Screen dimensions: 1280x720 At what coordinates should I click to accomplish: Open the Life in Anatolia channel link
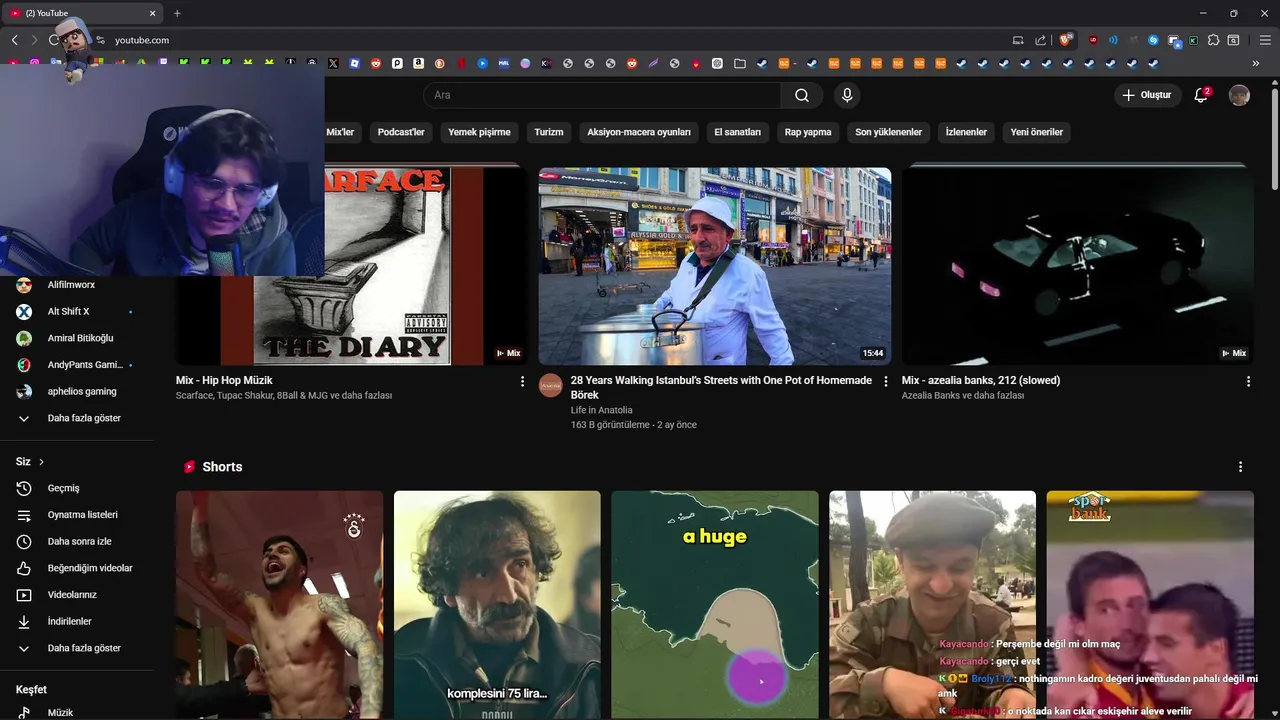(x=601, y=410)
